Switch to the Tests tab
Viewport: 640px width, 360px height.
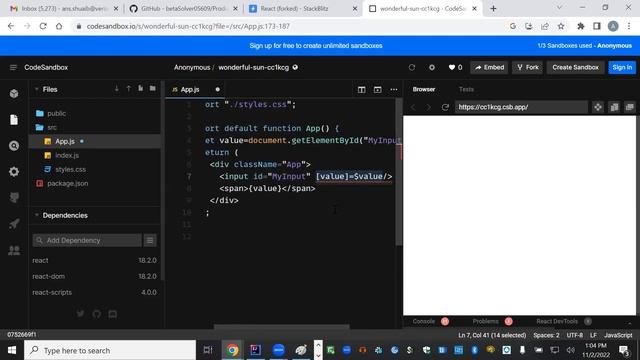pos(466,89)
